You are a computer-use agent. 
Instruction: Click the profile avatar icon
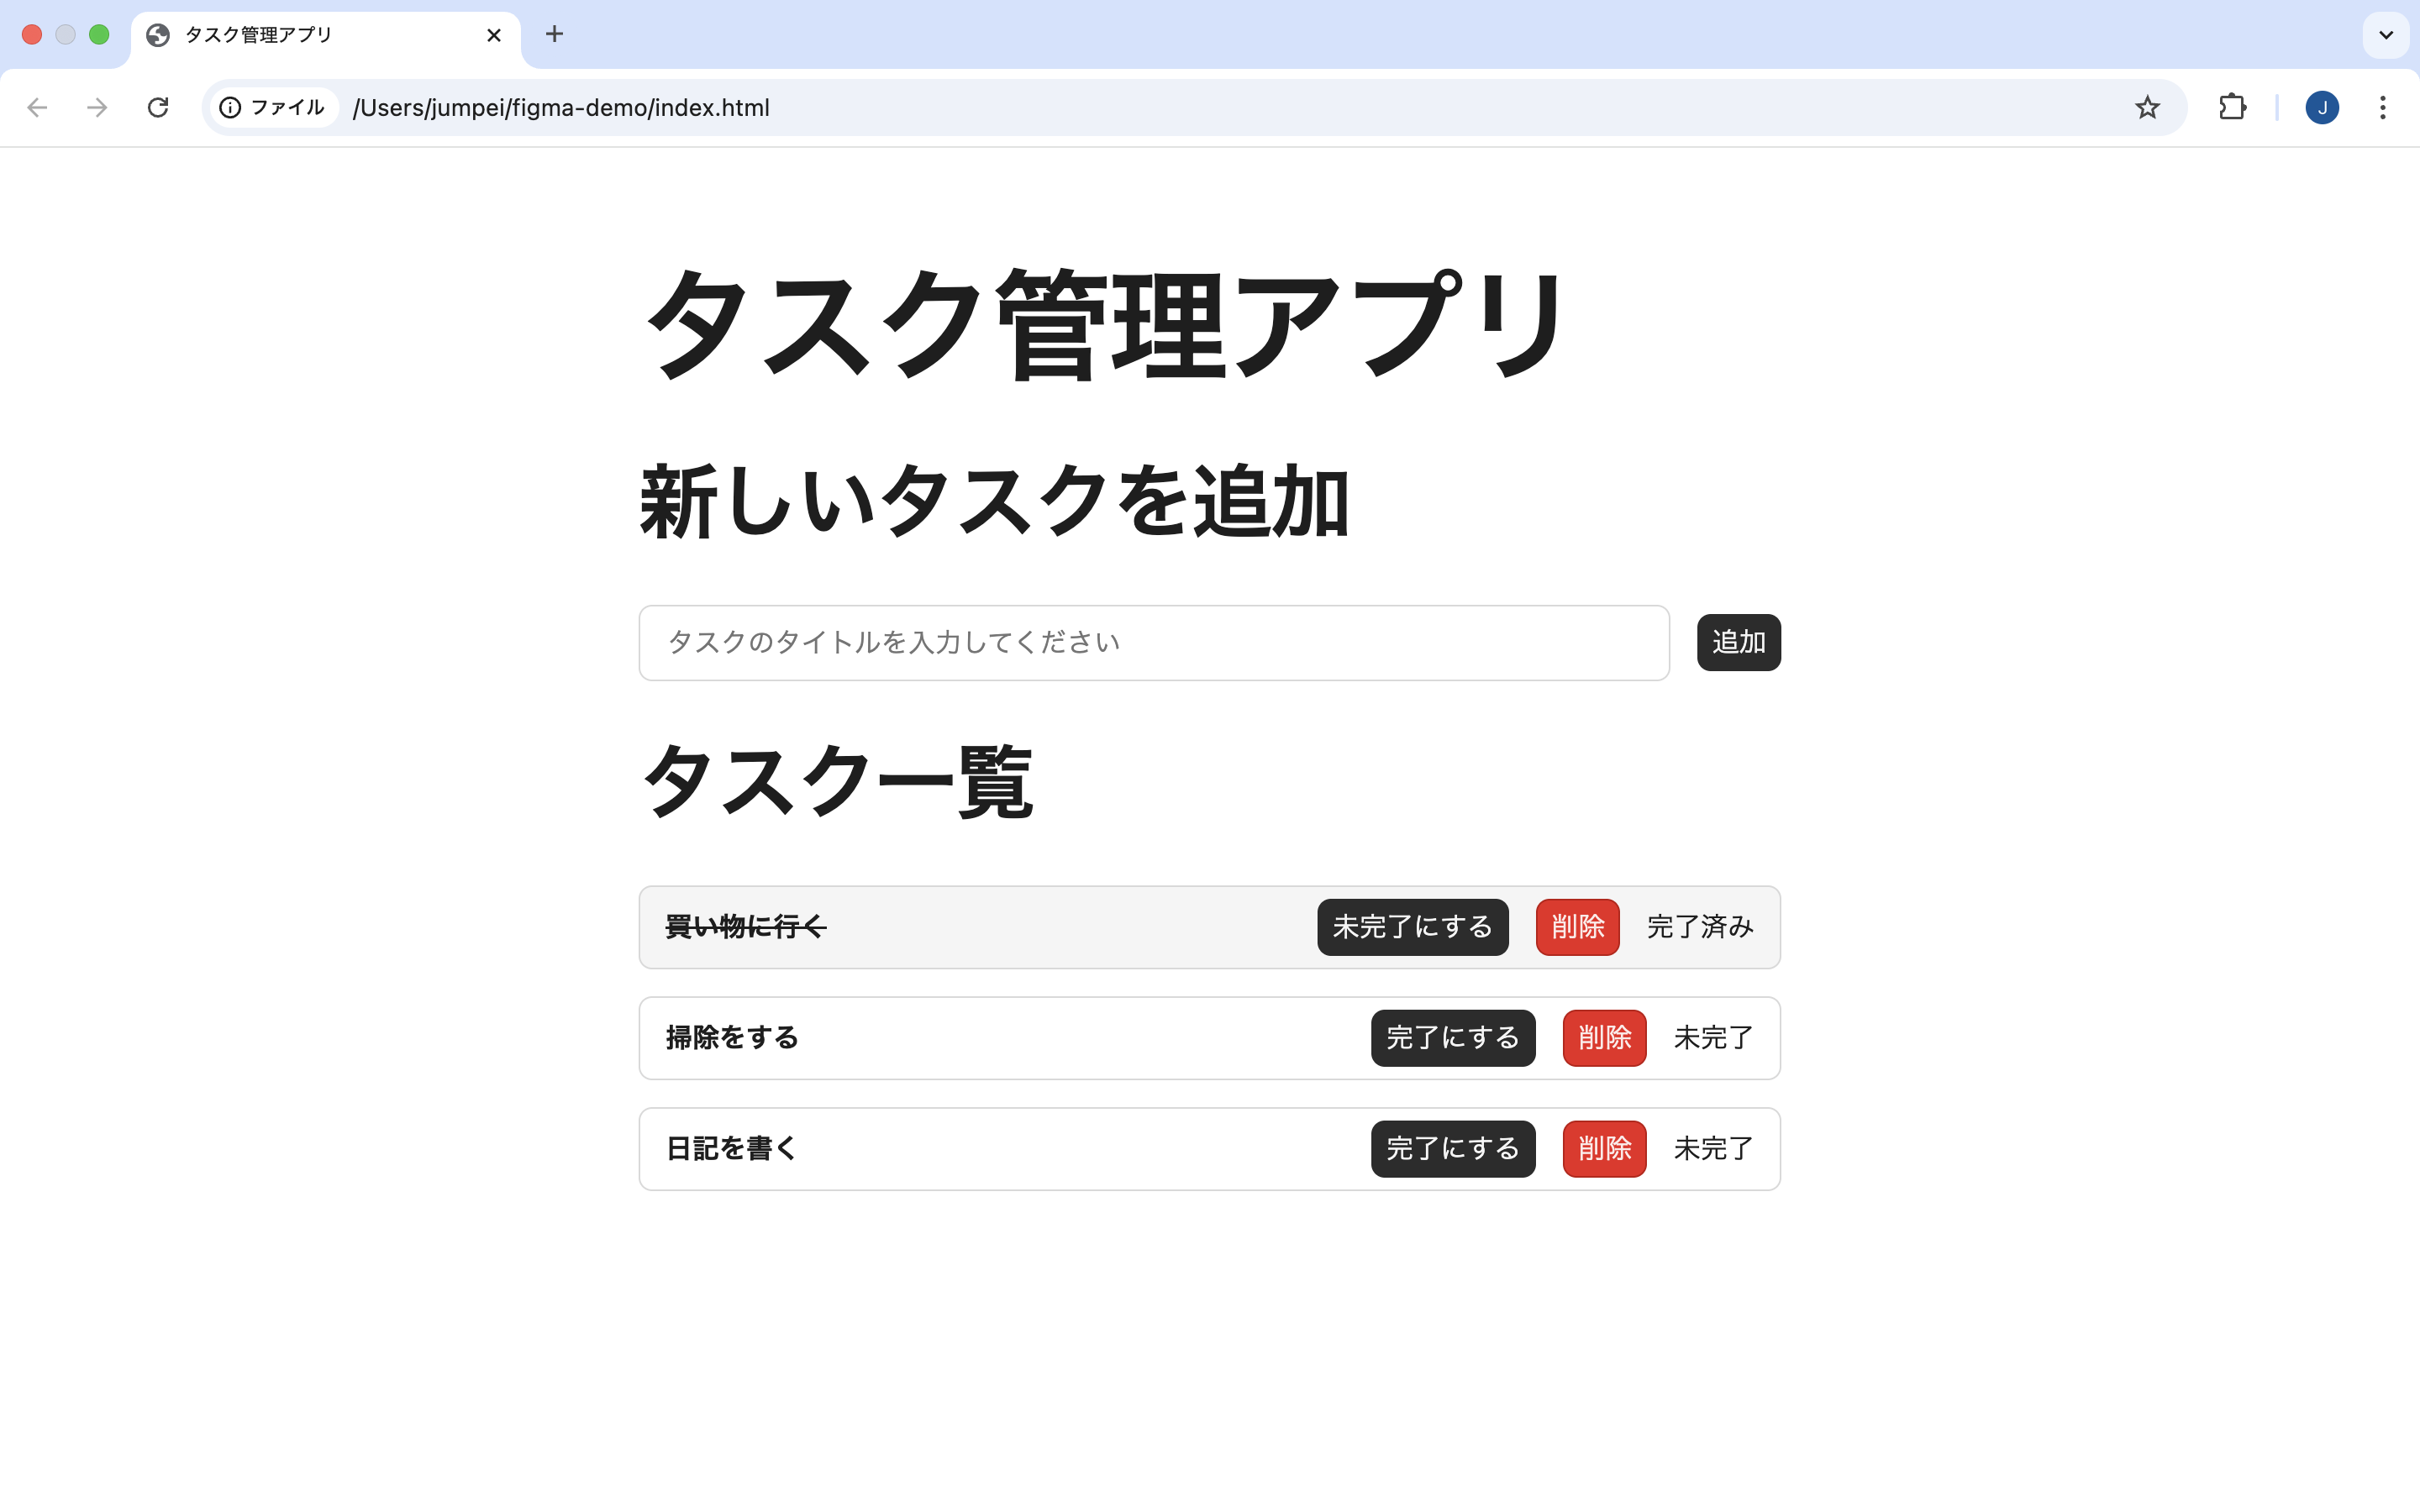(x=2322, y=107)
